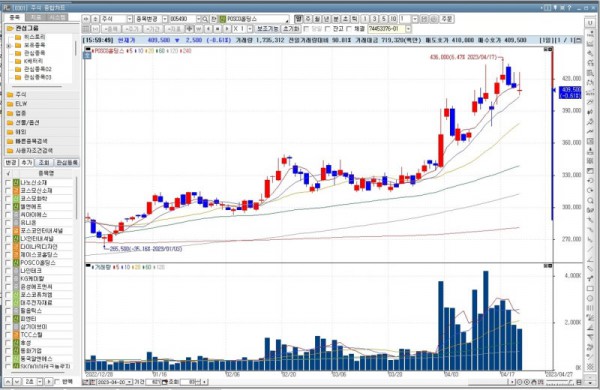Tick the checkbox for 나노신소재
This screenshot has width=600, height=390.
coord(8,183)
